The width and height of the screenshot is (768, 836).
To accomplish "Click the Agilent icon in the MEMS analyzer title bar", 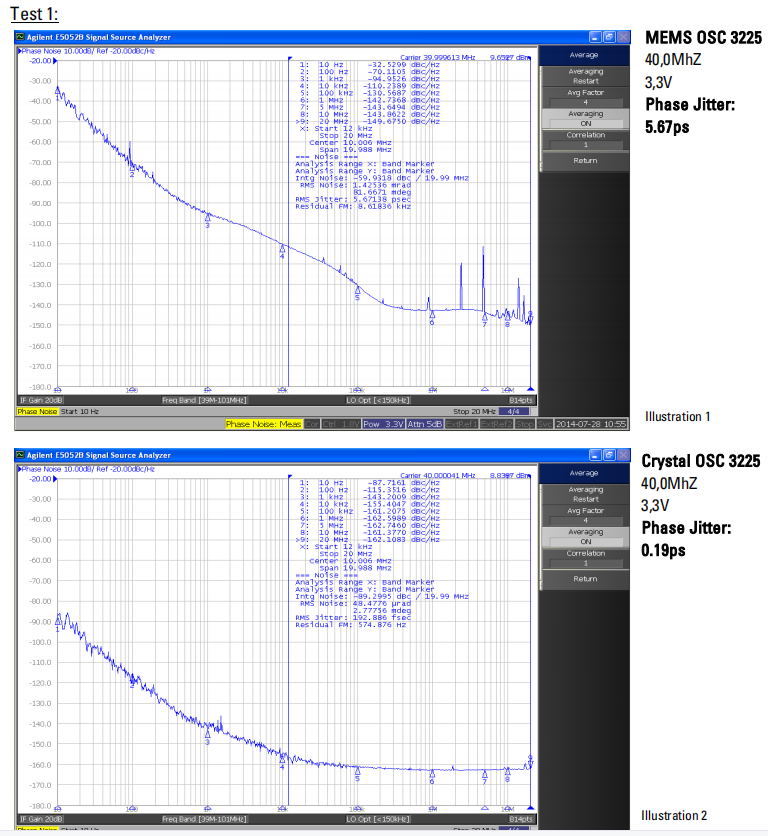I will [21, 36].
